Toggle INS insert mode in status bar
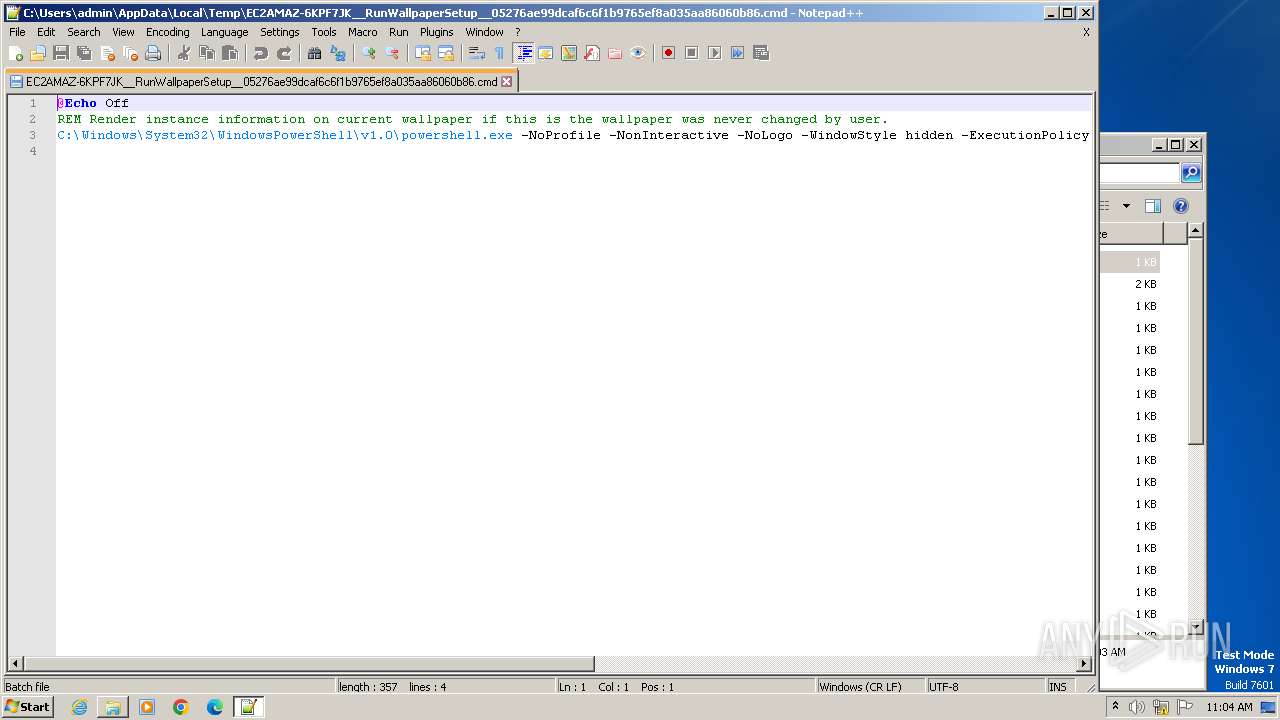1280x720 pixels. coord(1058,687)
